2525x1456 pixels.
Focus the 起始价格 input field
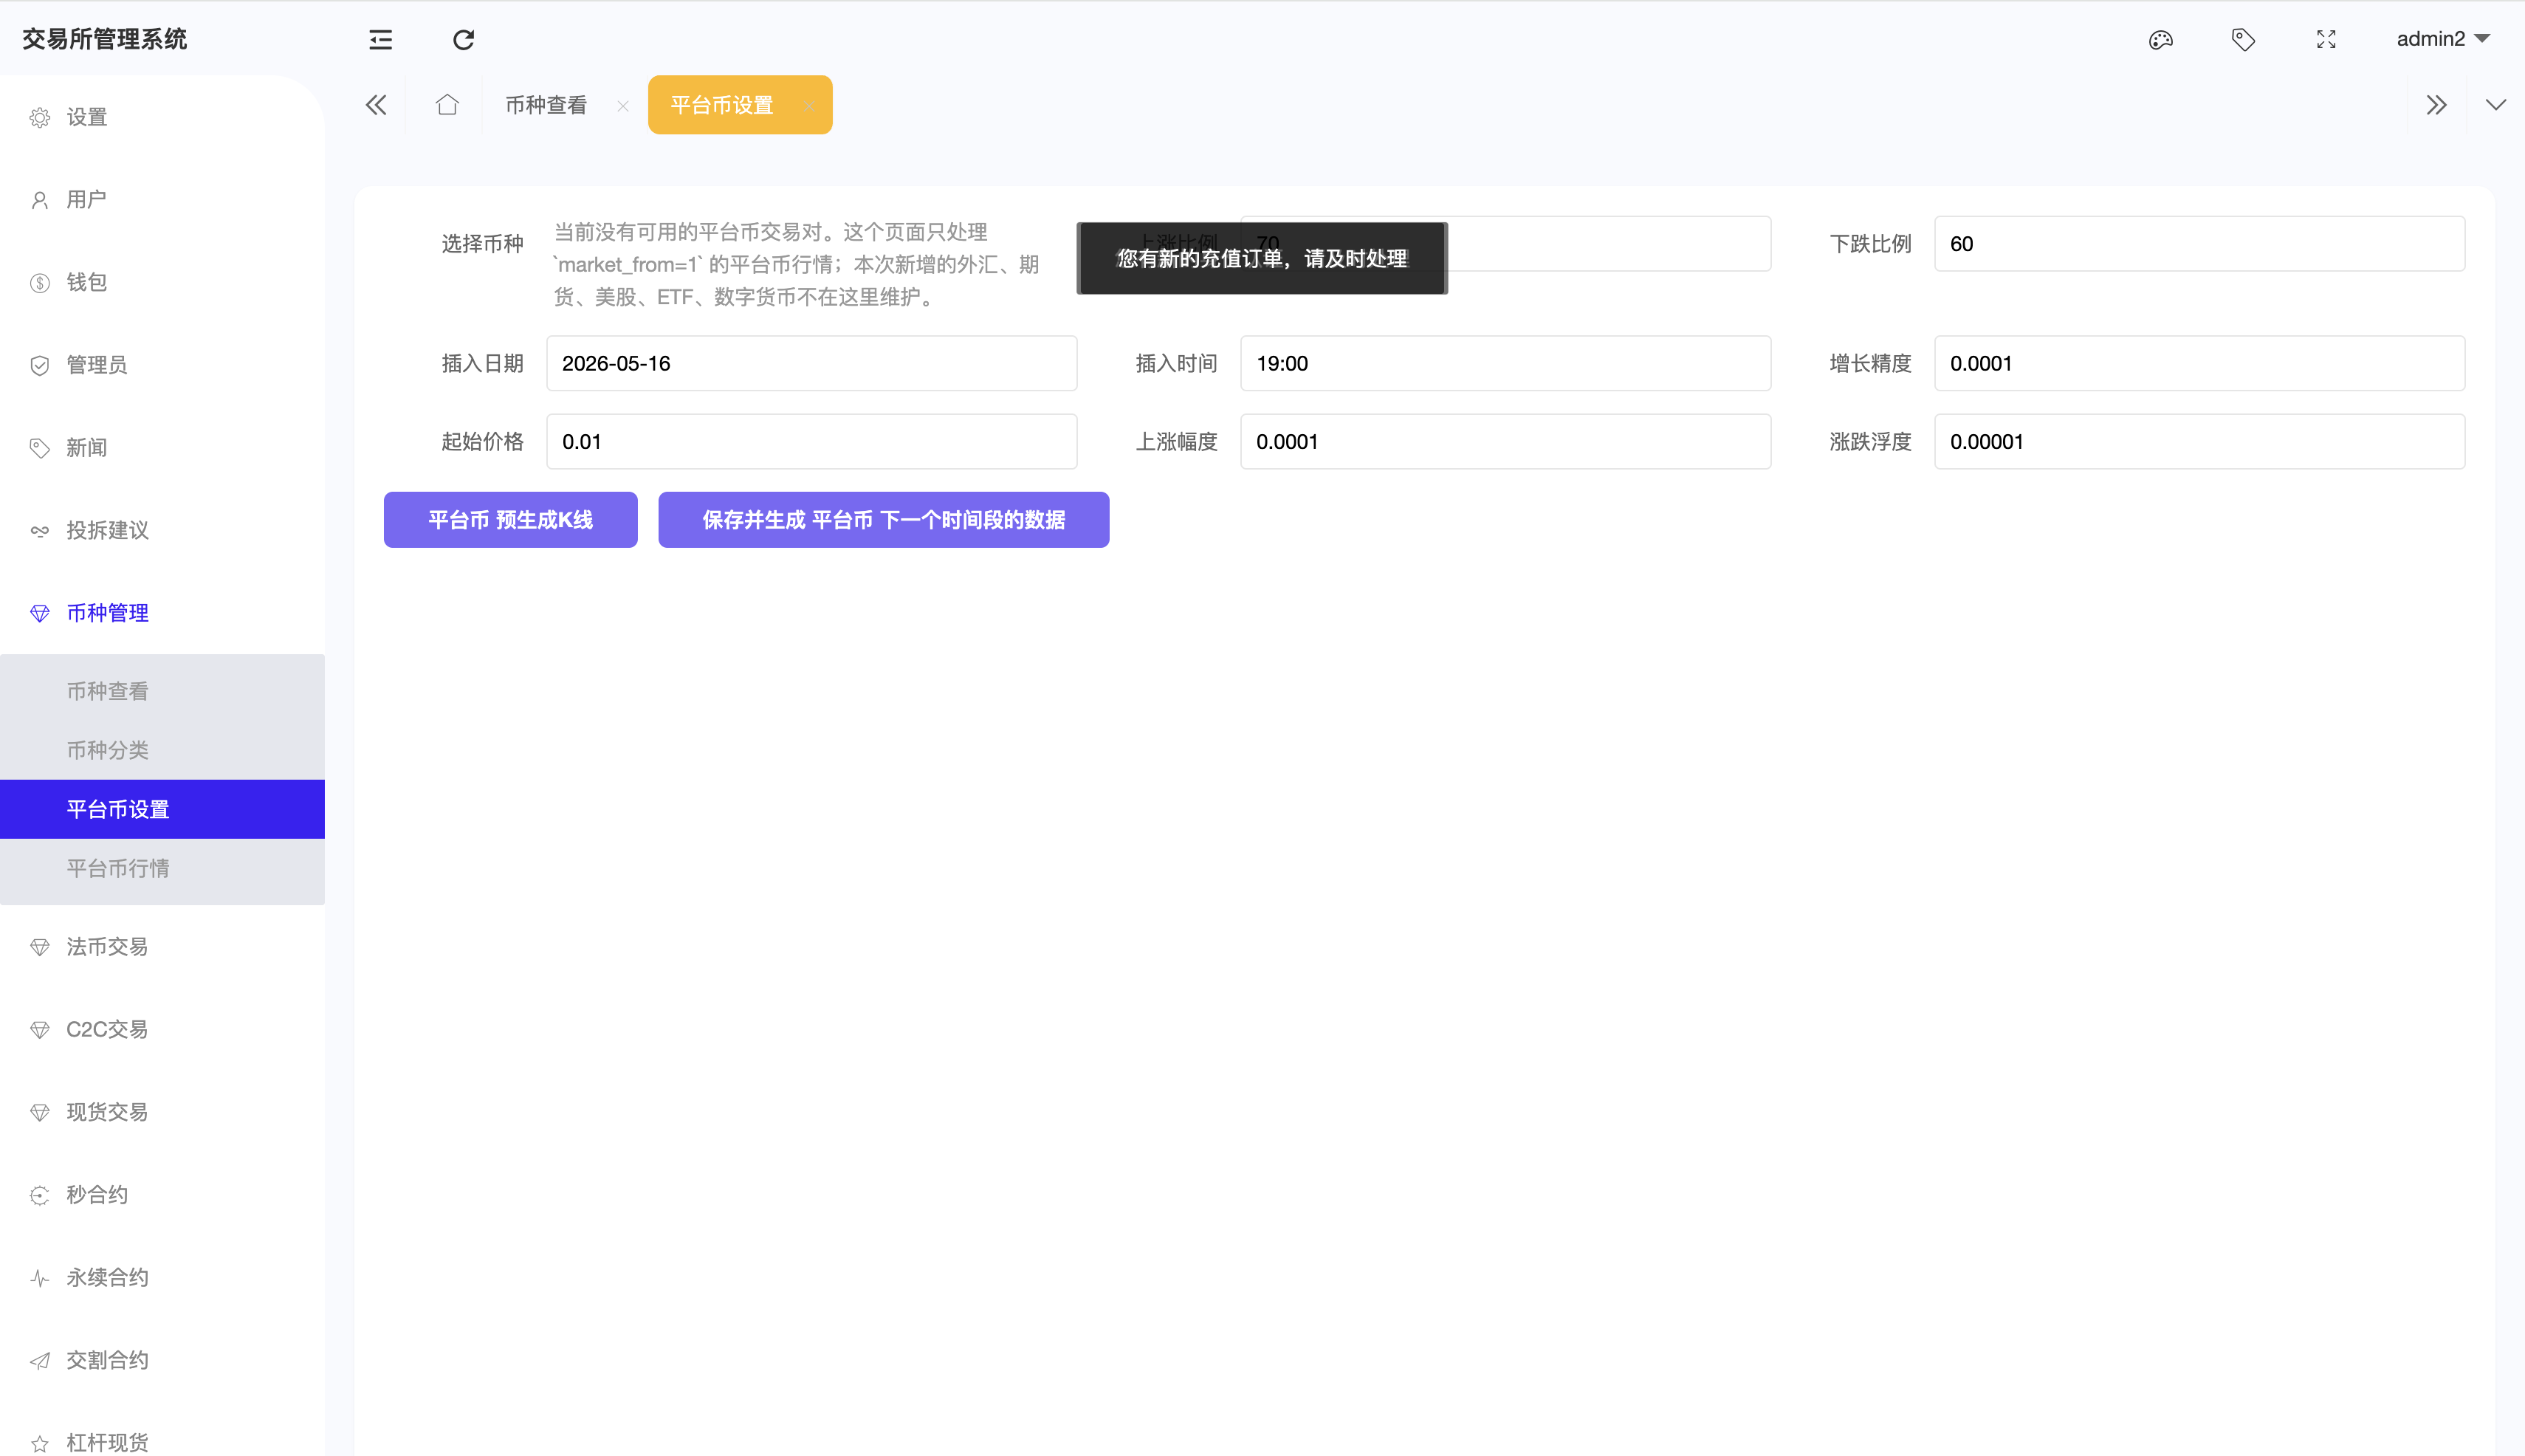811,442
